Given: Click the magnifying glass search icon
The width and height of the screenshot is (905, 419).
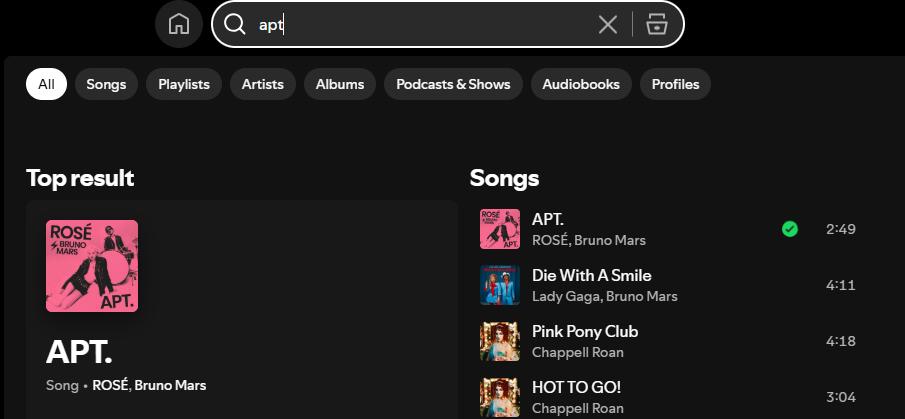Looking at the screenshot, I should click(235, 24).
